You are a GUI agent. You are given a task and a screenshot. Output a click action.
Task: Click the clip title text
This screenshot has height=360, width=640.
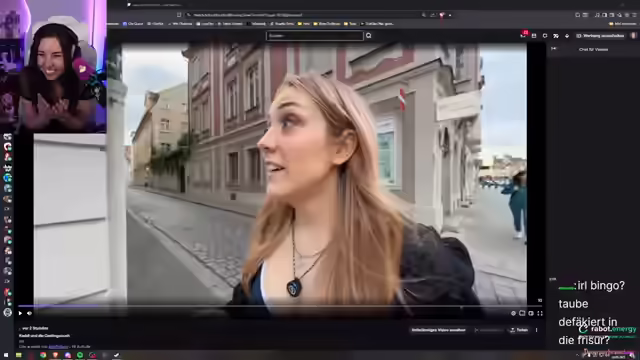click(44, 336)
